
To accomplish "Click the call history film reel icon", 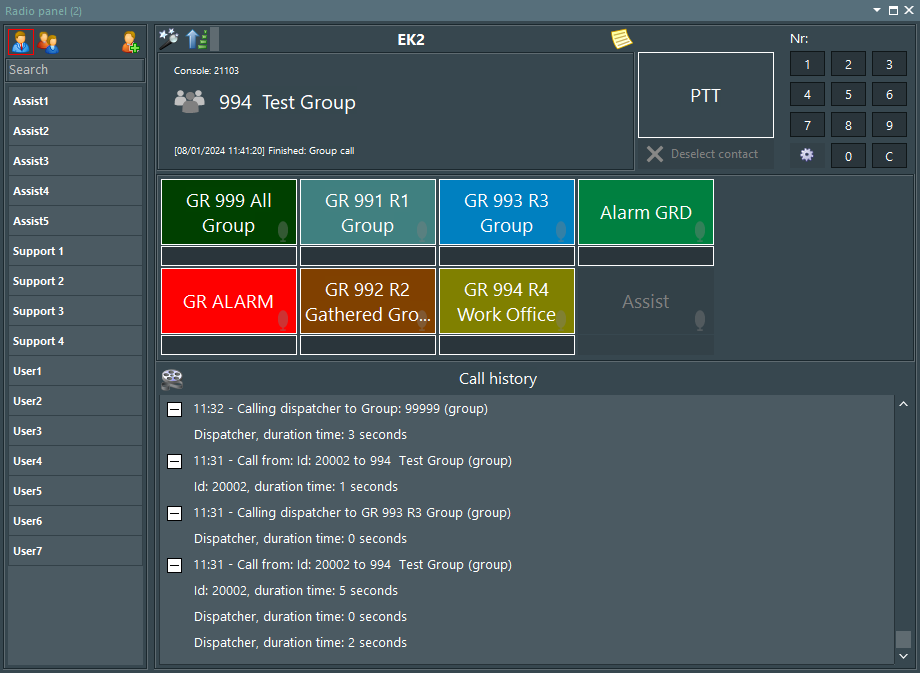I will tap(172, 379).
